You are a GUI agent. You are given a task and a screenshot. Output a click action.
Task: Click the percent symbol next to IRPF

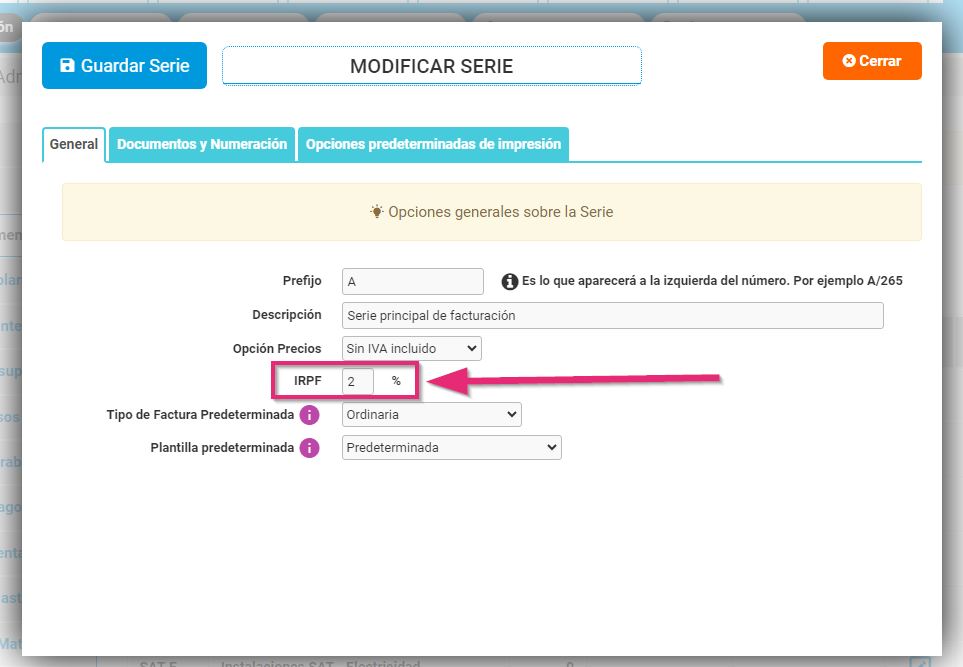[396, 381]
